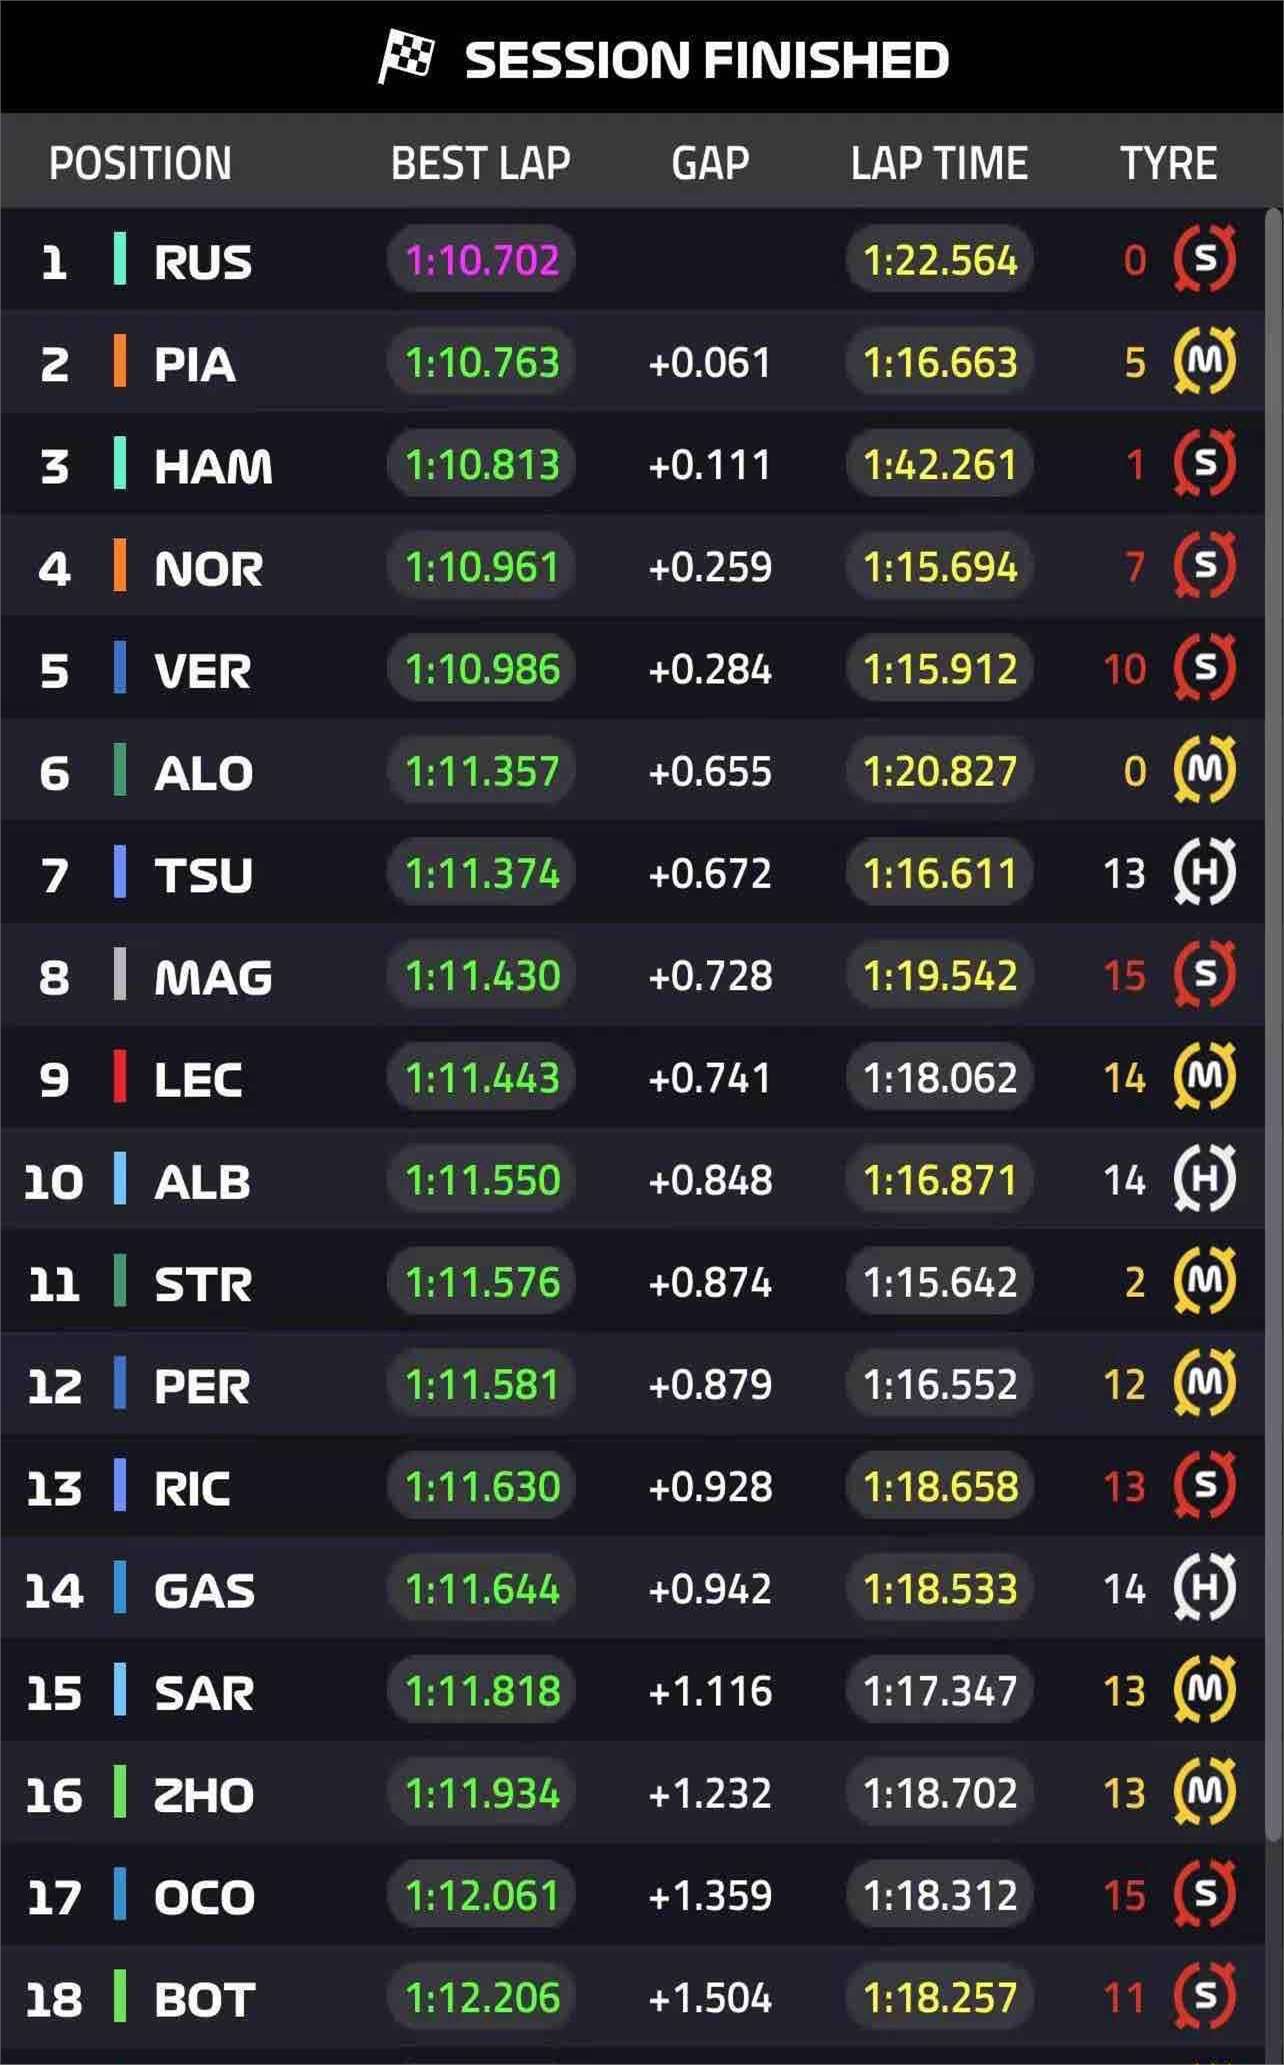Click the medium tyre icon for ZHO
The width and height of the screenshot is (1284, 2065).
[x=1204, y=1793]
